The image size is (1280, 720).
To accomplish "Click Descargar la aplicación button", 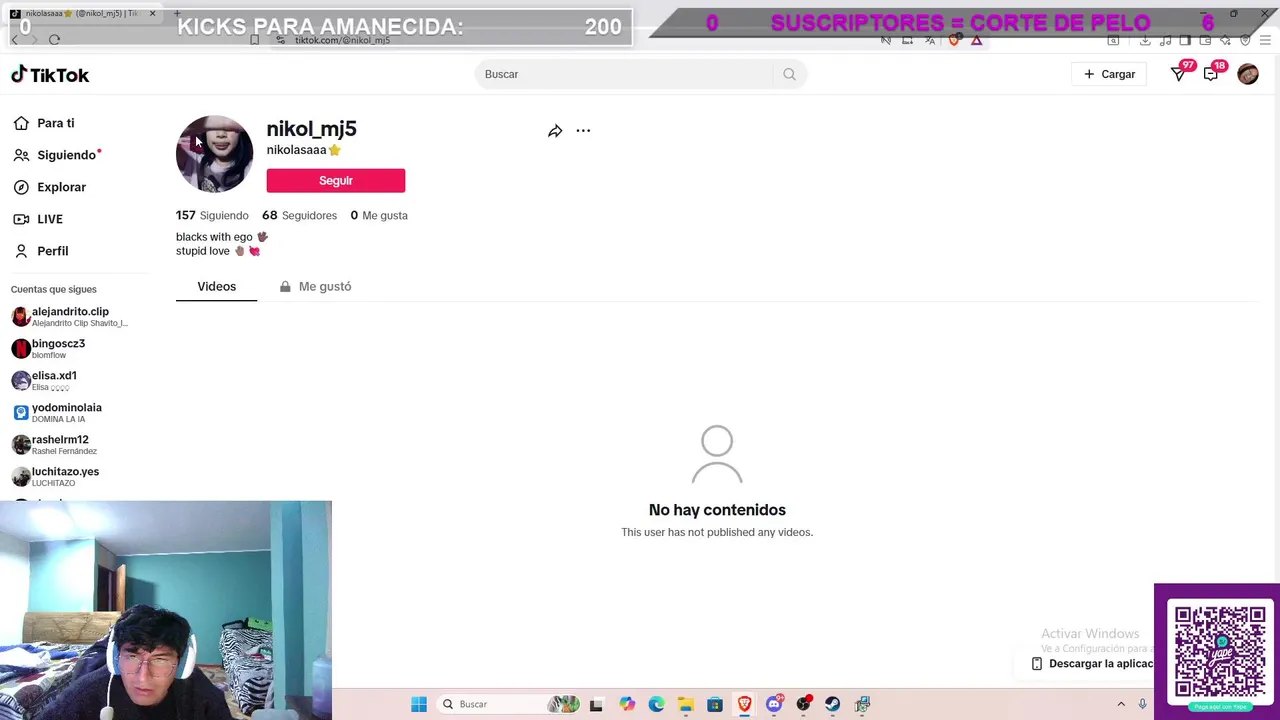I will click(x=1091, y=664).
